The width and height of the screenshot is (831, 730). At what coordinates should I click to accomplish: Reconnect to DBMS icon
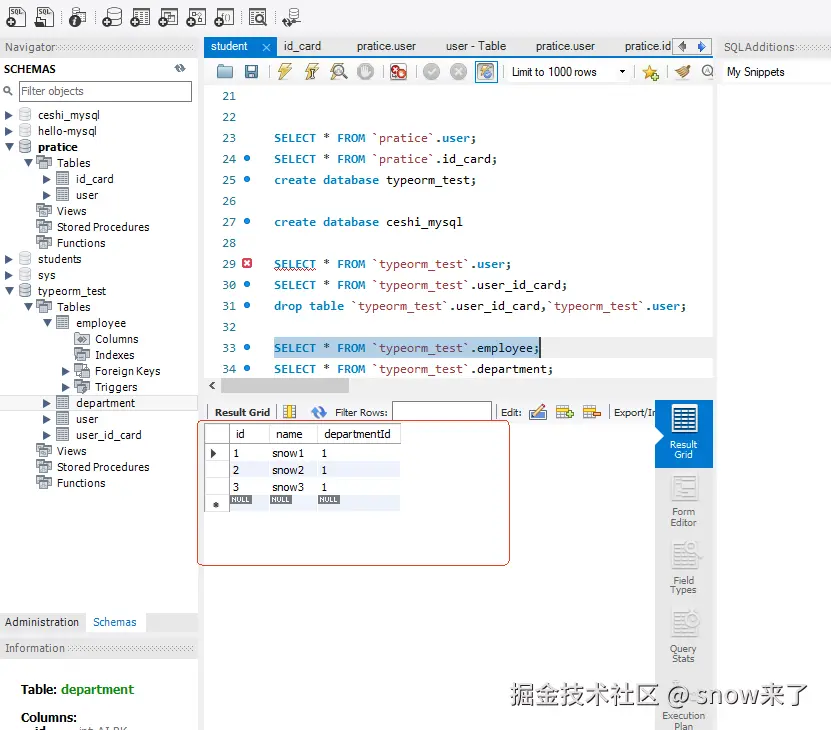pos(291,17)
